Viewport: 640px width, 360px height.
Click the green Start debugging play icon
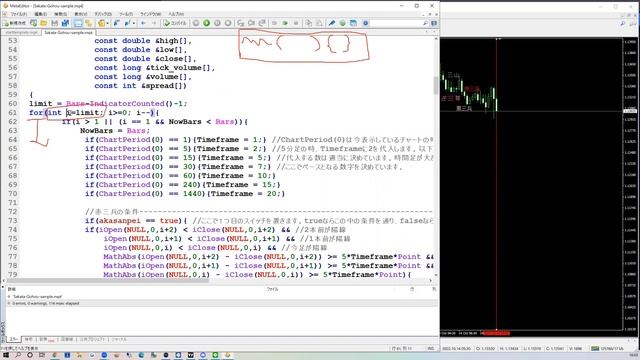pos(207,23)
